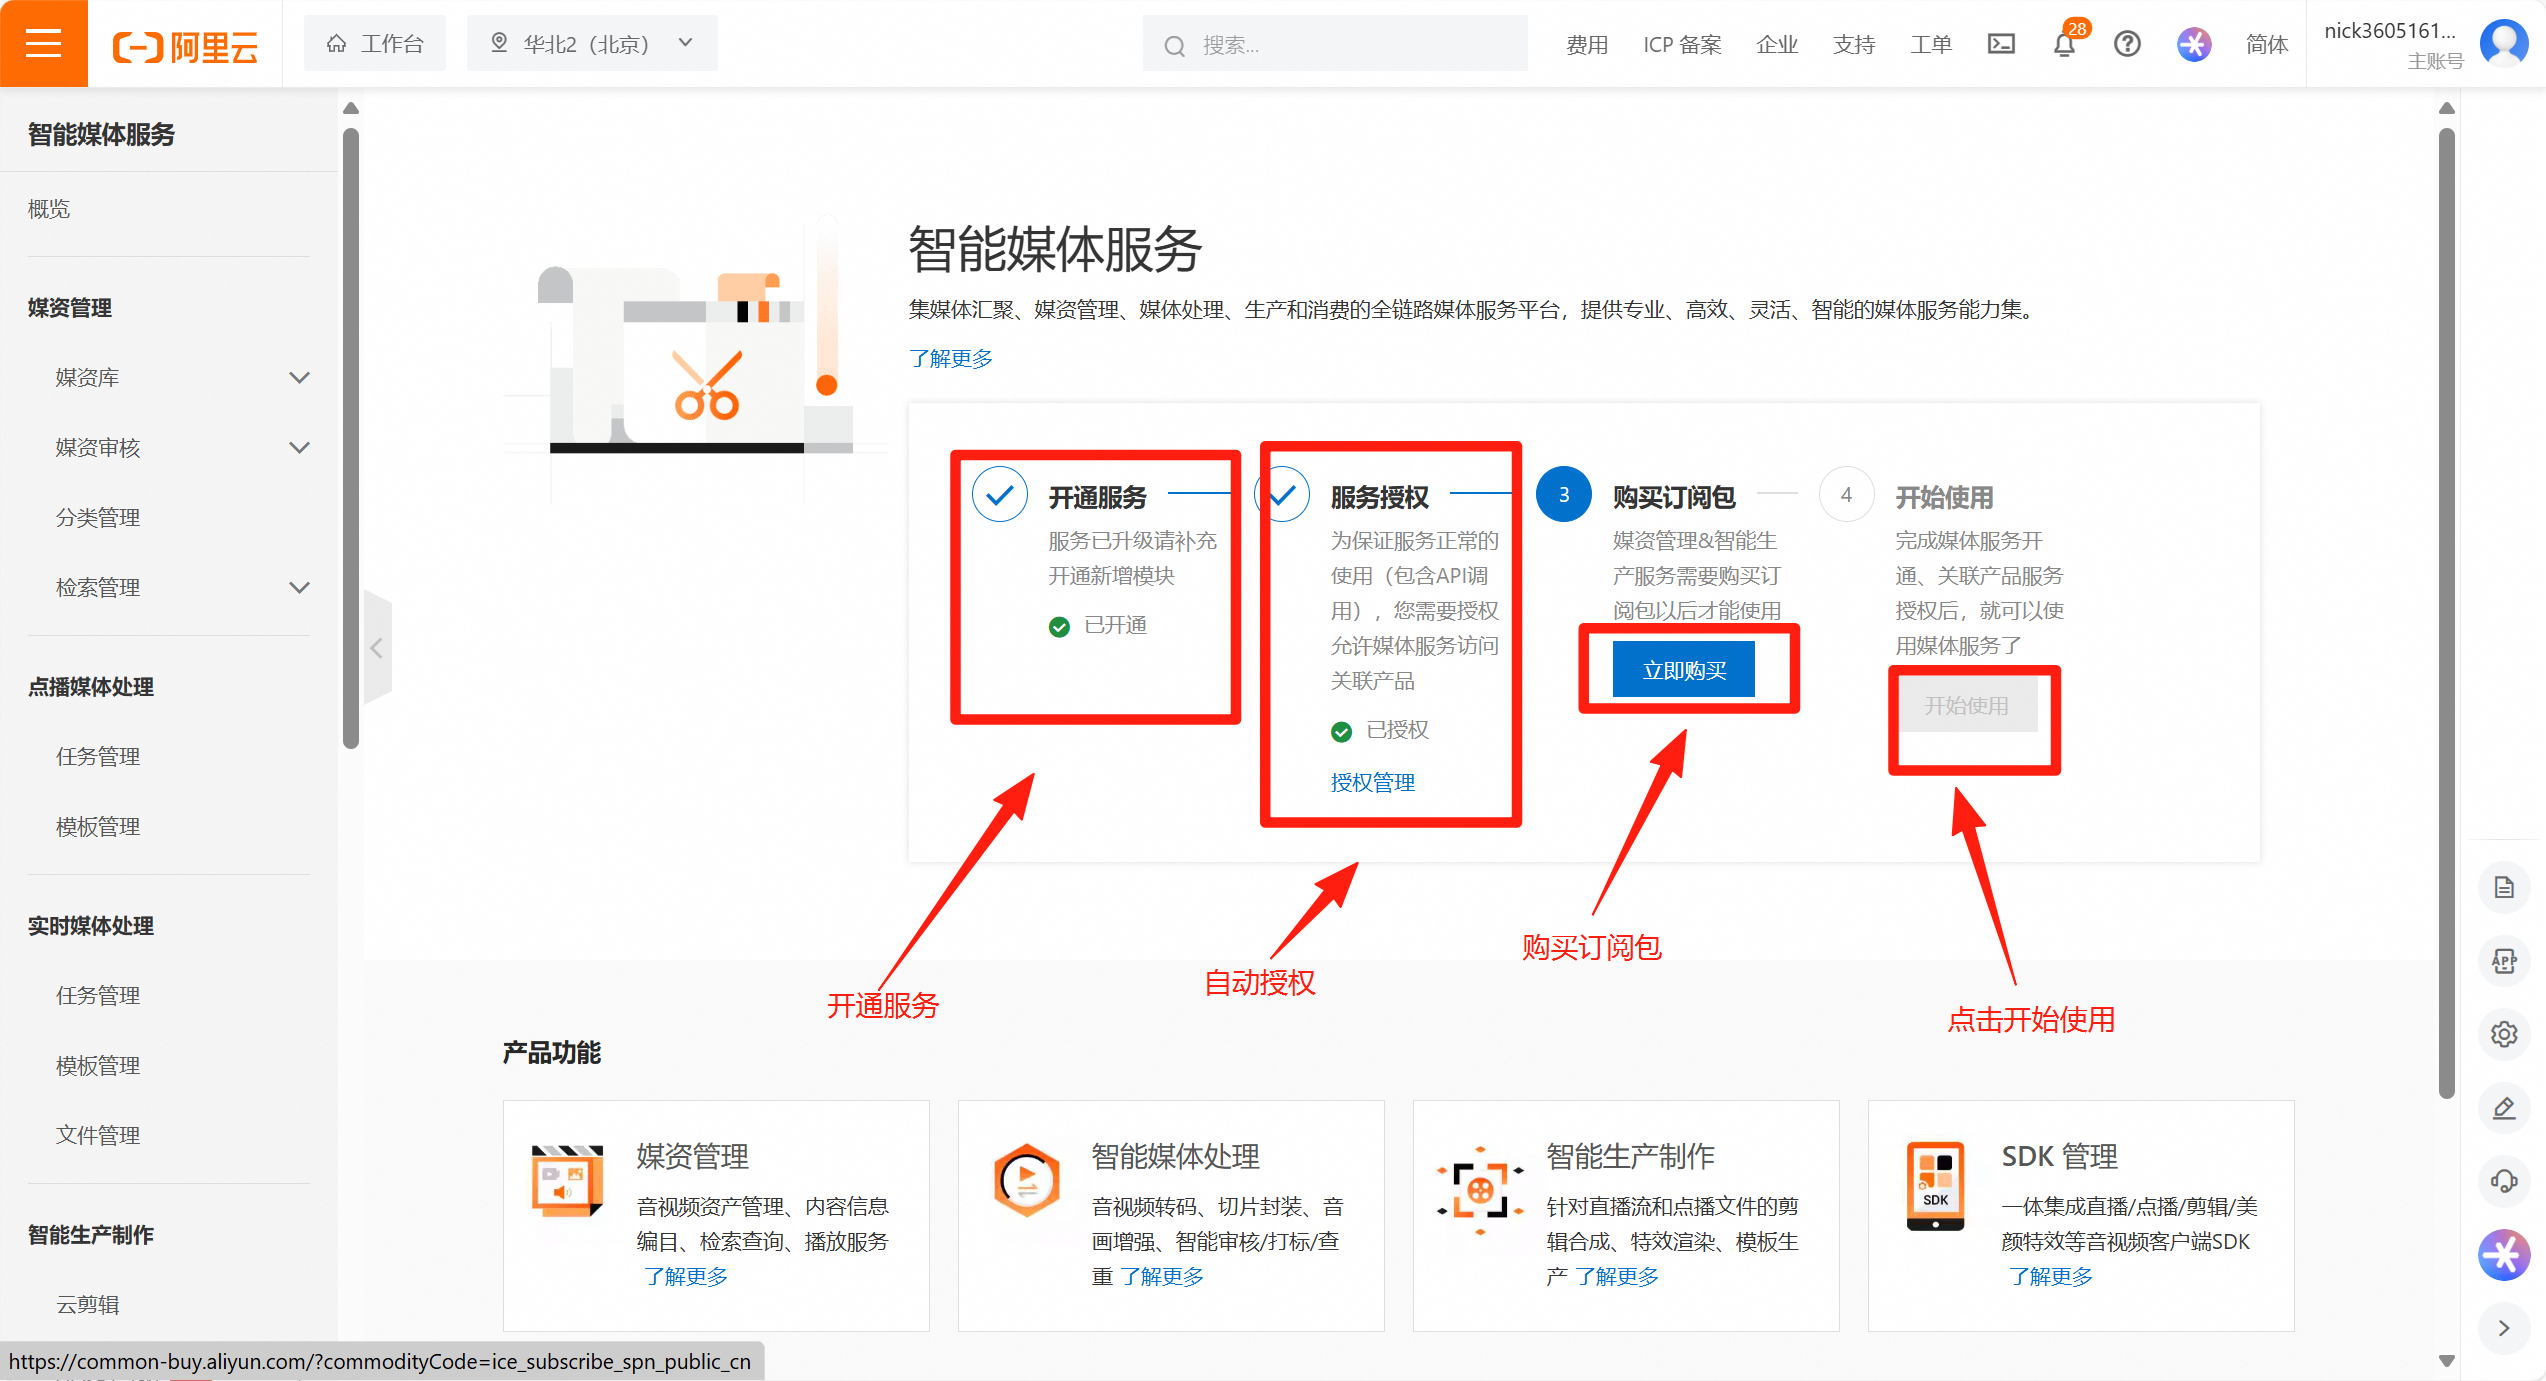The image size is (2546, 1381).
Task: Click the user avatar icon
Action: pos(2504,44)
